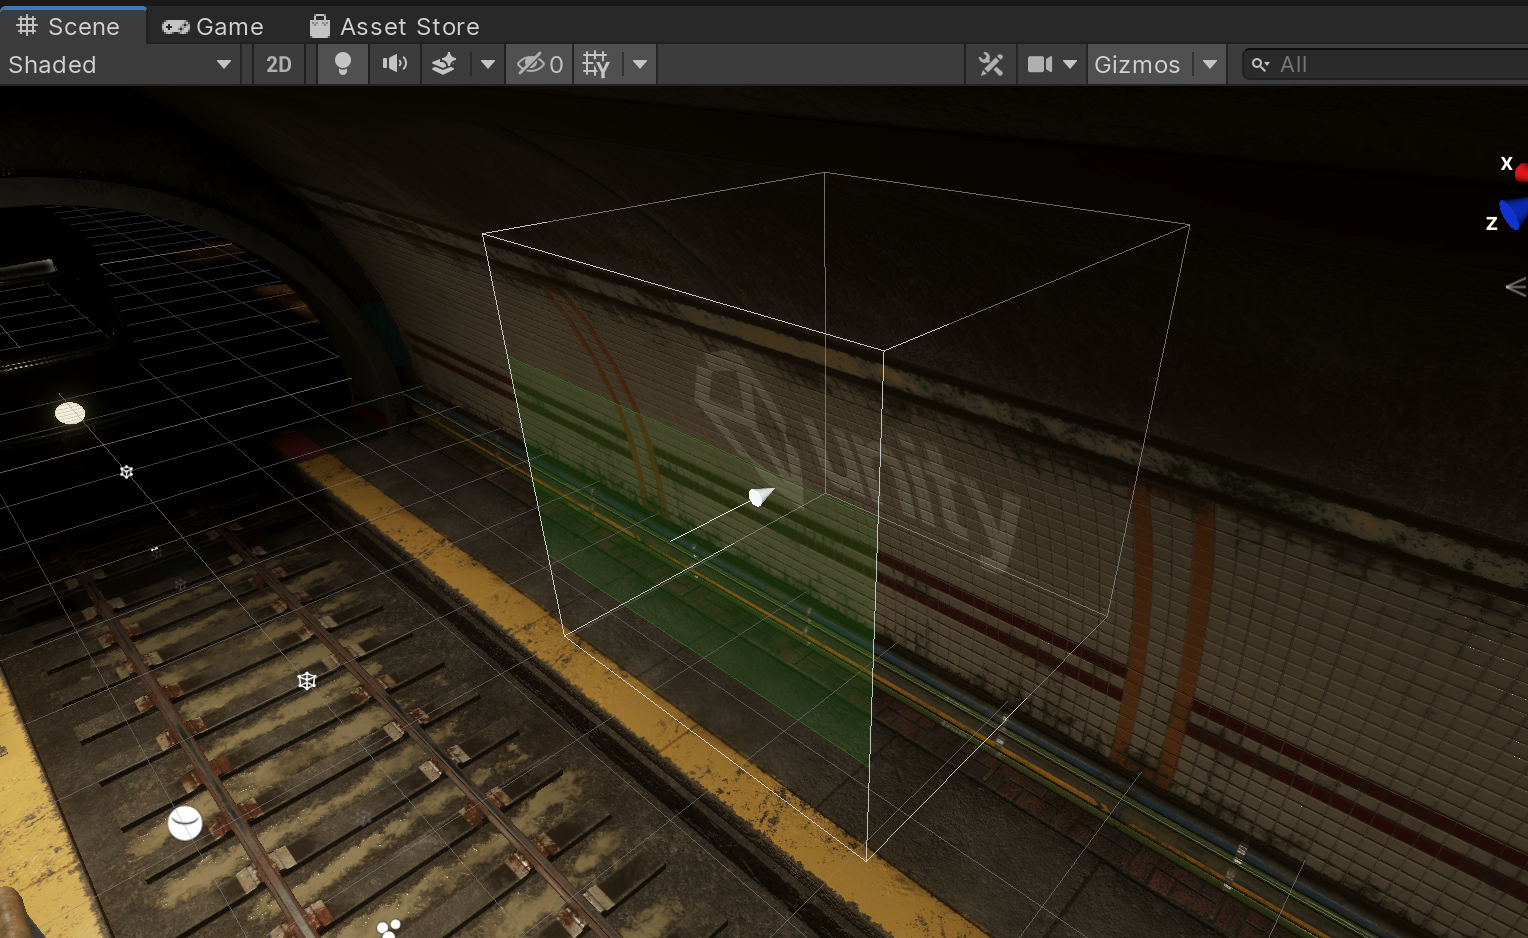This screenshot has width=1528, height=938.
Task: Open the Asset Store tab
Action: point(394,25)
